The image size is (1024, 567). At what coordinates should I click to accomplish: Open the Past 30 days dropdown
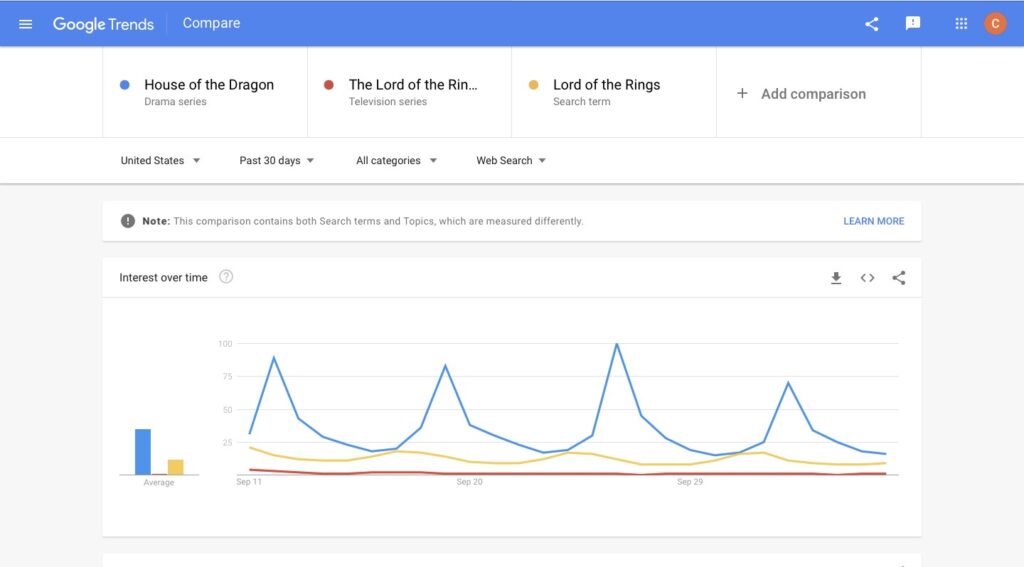pyautogui.click(x=276, y=161)
